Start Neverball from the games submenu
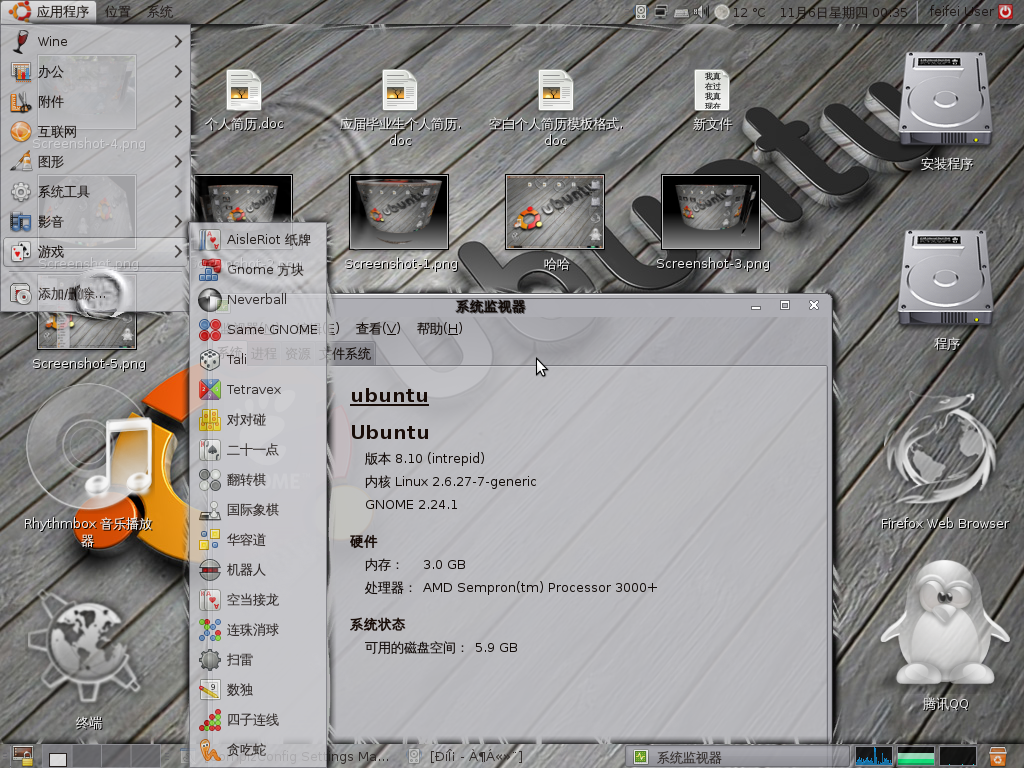Viewport: 1024px width, 768px height. pos(257,300)
